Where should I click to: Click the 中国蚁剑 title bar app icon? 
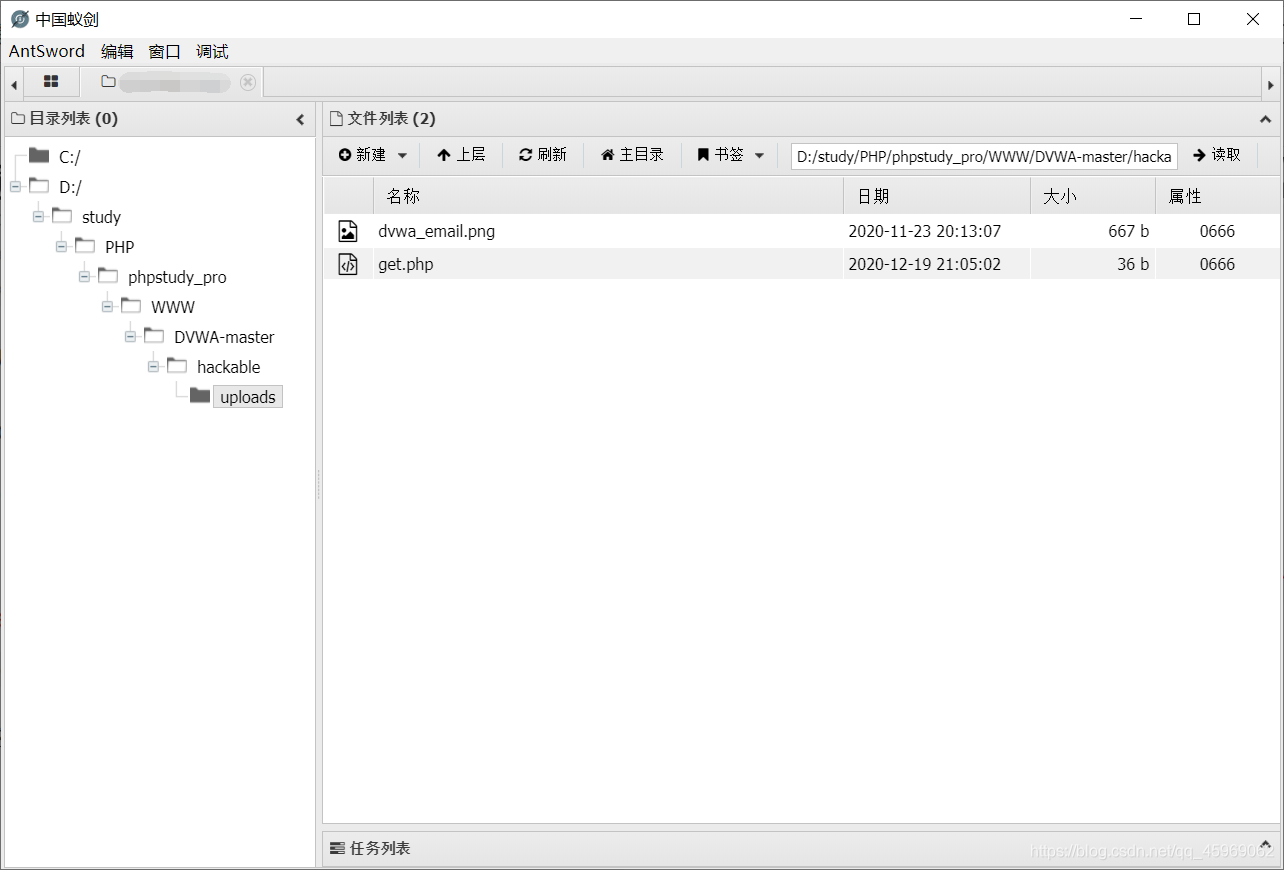coord(19,19)
